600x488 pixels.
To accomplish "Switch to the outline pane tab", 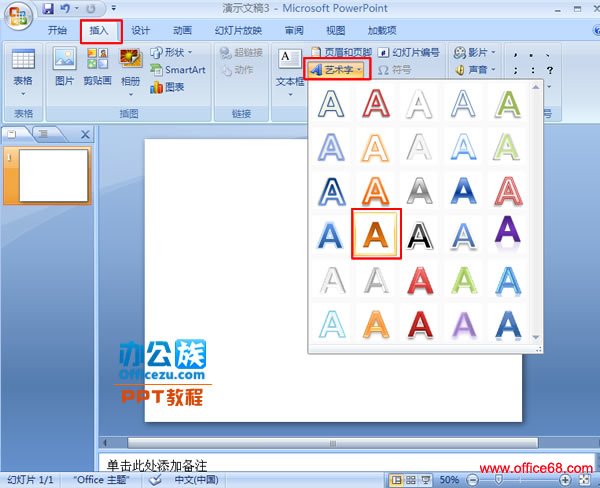I will coord(44,134).
